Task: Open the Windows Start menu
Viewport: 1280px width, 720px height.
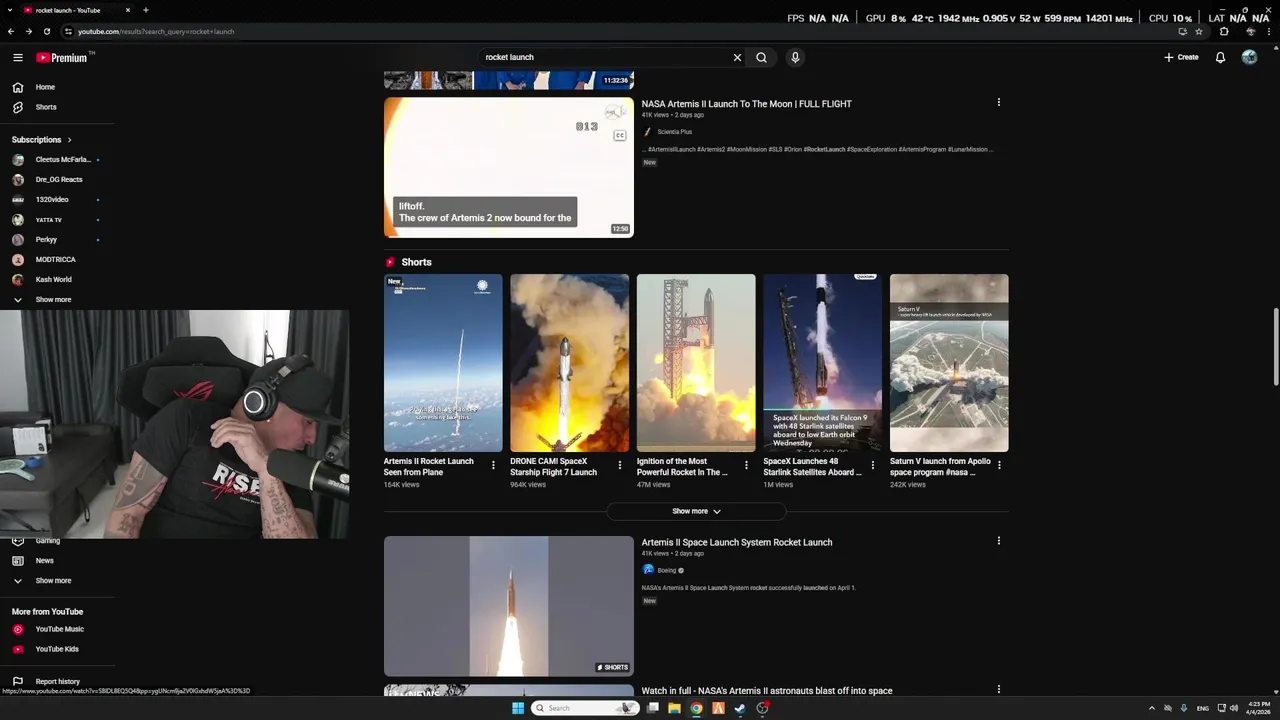Action: click(517, 708)
